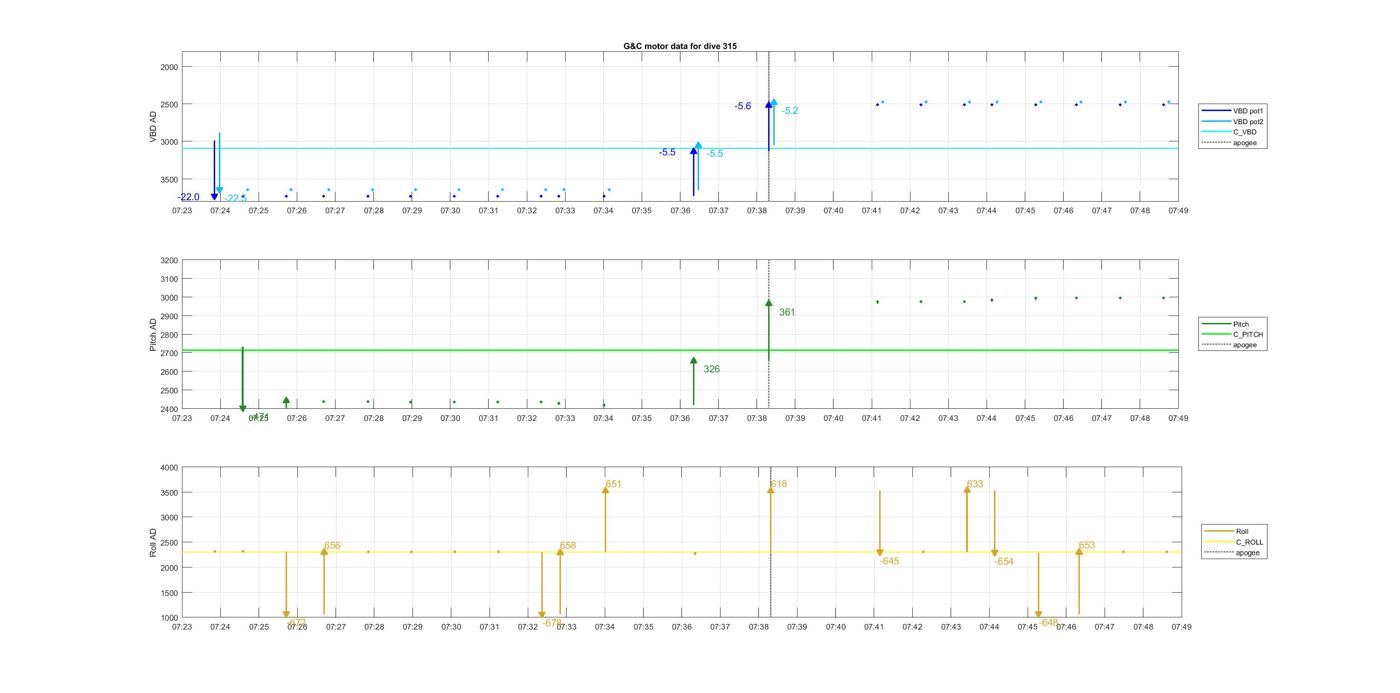This screenshot has width=1400, height=693.
Task: Click 'C_PITCH' legend entry
Action: tap(1232, 334)
